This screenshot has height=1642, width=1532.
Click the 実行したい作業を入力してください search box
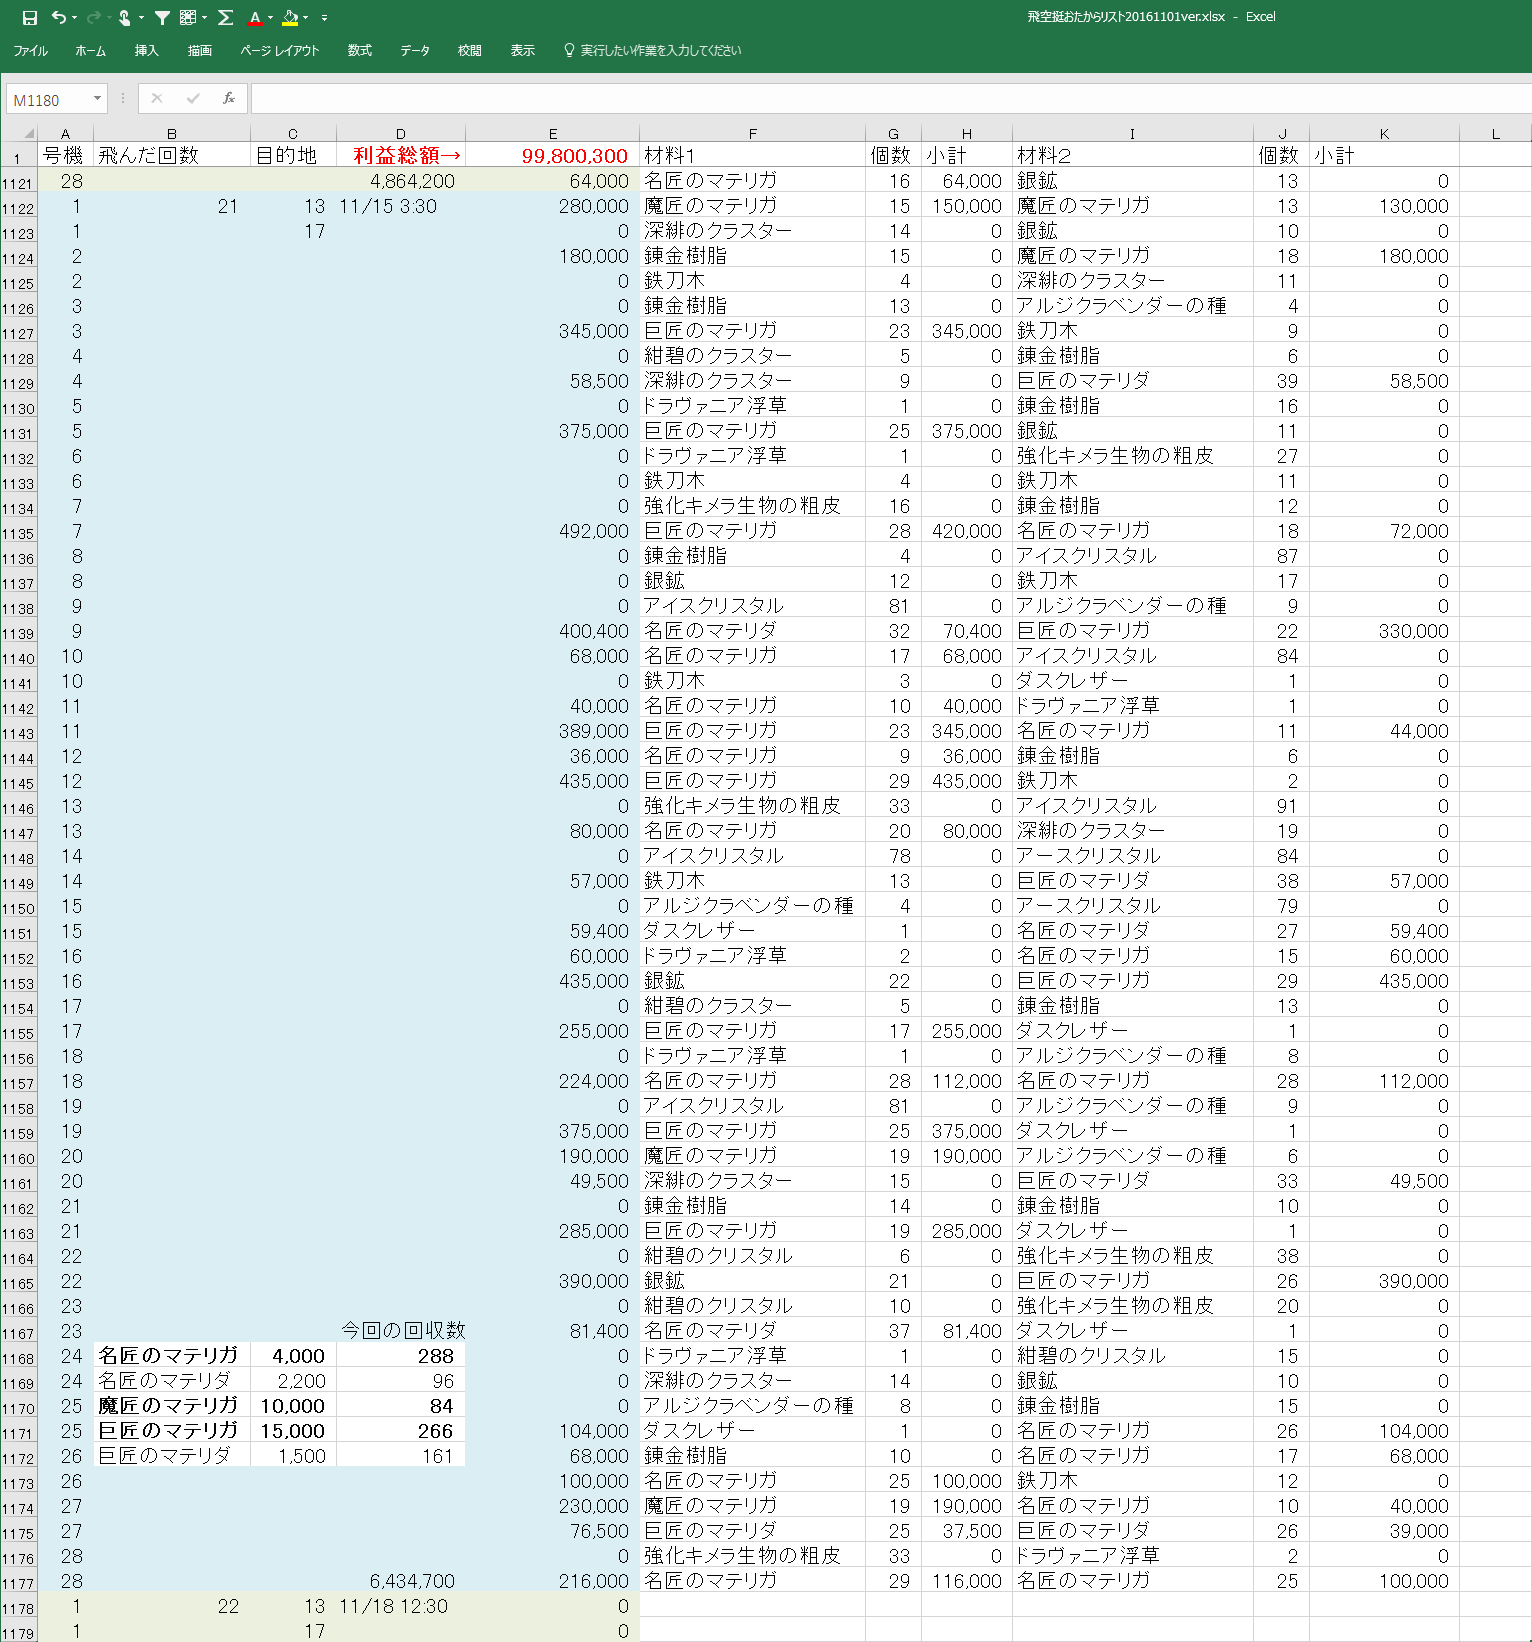point(660,50)
